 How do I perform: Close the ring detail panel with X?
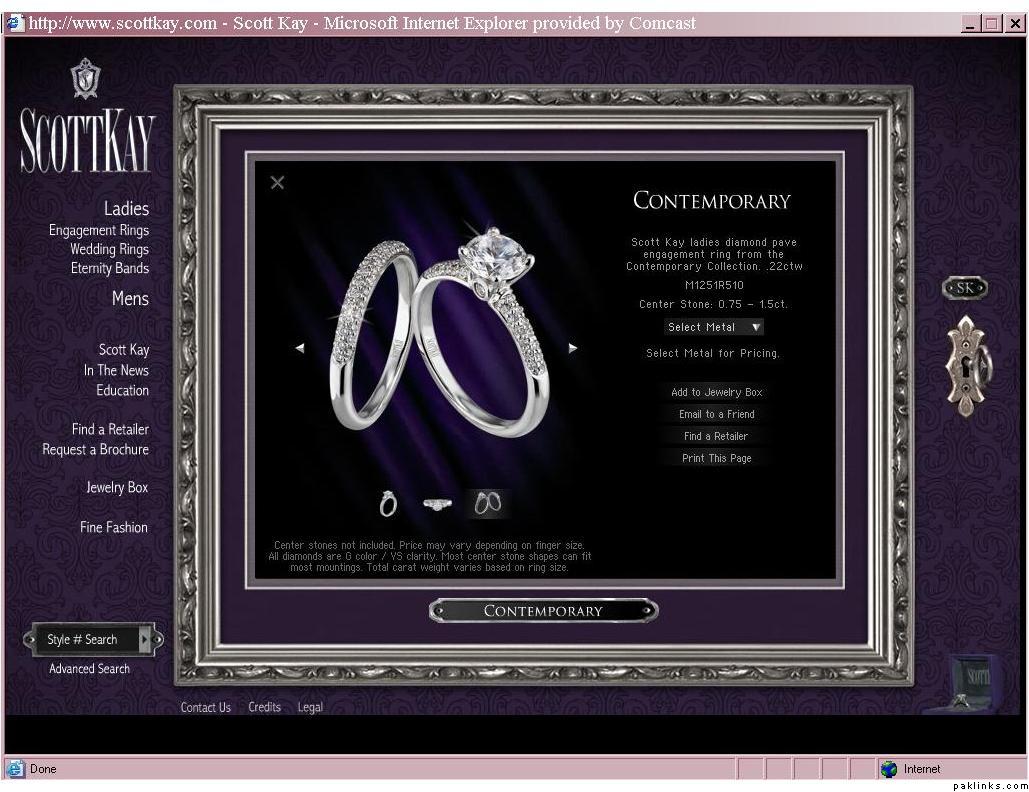click(x=278, y=182)
